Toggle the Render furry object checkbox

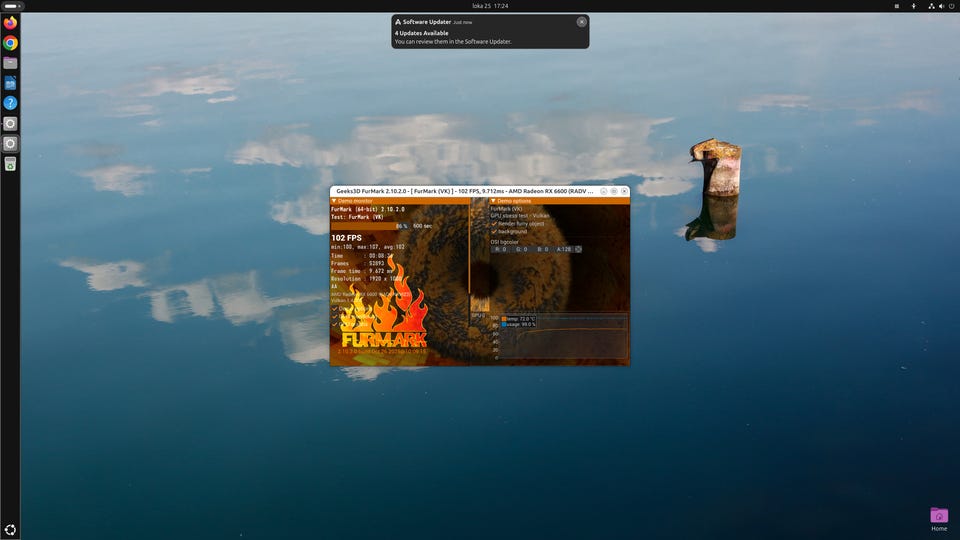pos(494,223)
